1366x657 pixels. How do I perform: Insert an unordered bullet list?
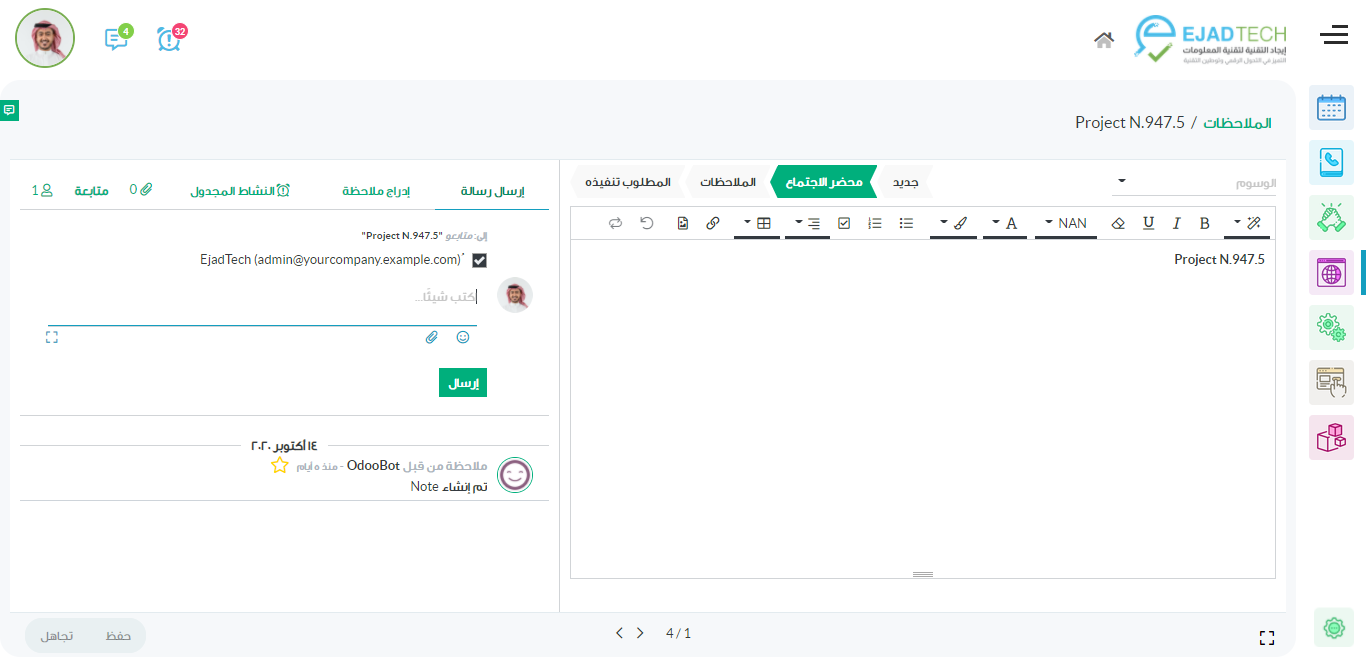pos(906,223)
